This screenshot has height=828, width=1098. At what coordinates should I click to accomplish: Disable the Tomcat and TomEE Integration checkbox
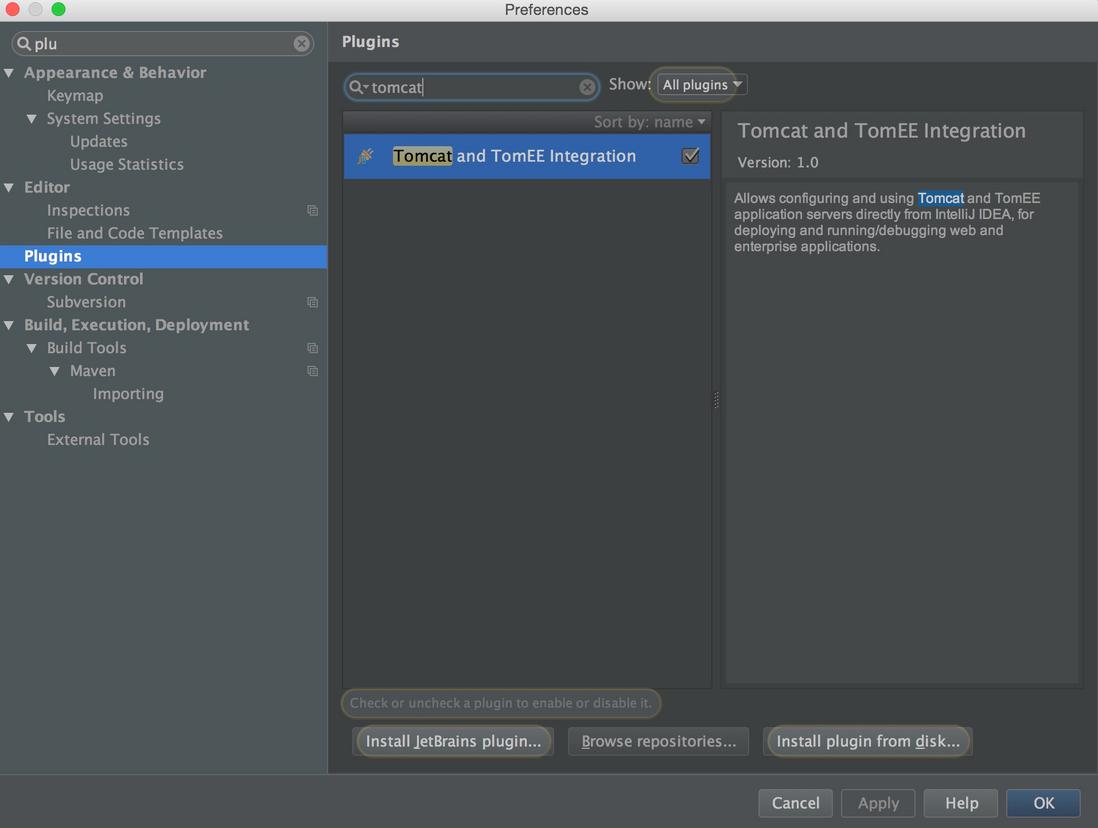[690, 156]
